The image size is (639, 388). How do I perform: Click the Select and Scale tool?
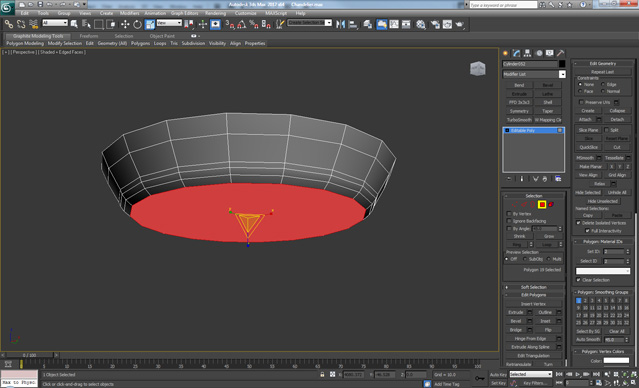(150, 24)
